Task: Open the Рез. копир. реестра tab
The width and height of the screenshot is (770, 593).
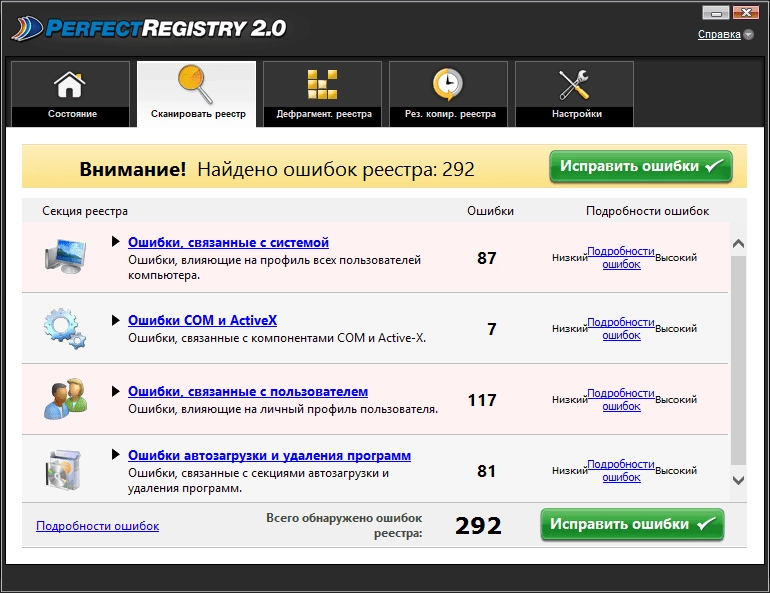Action: 448,94
